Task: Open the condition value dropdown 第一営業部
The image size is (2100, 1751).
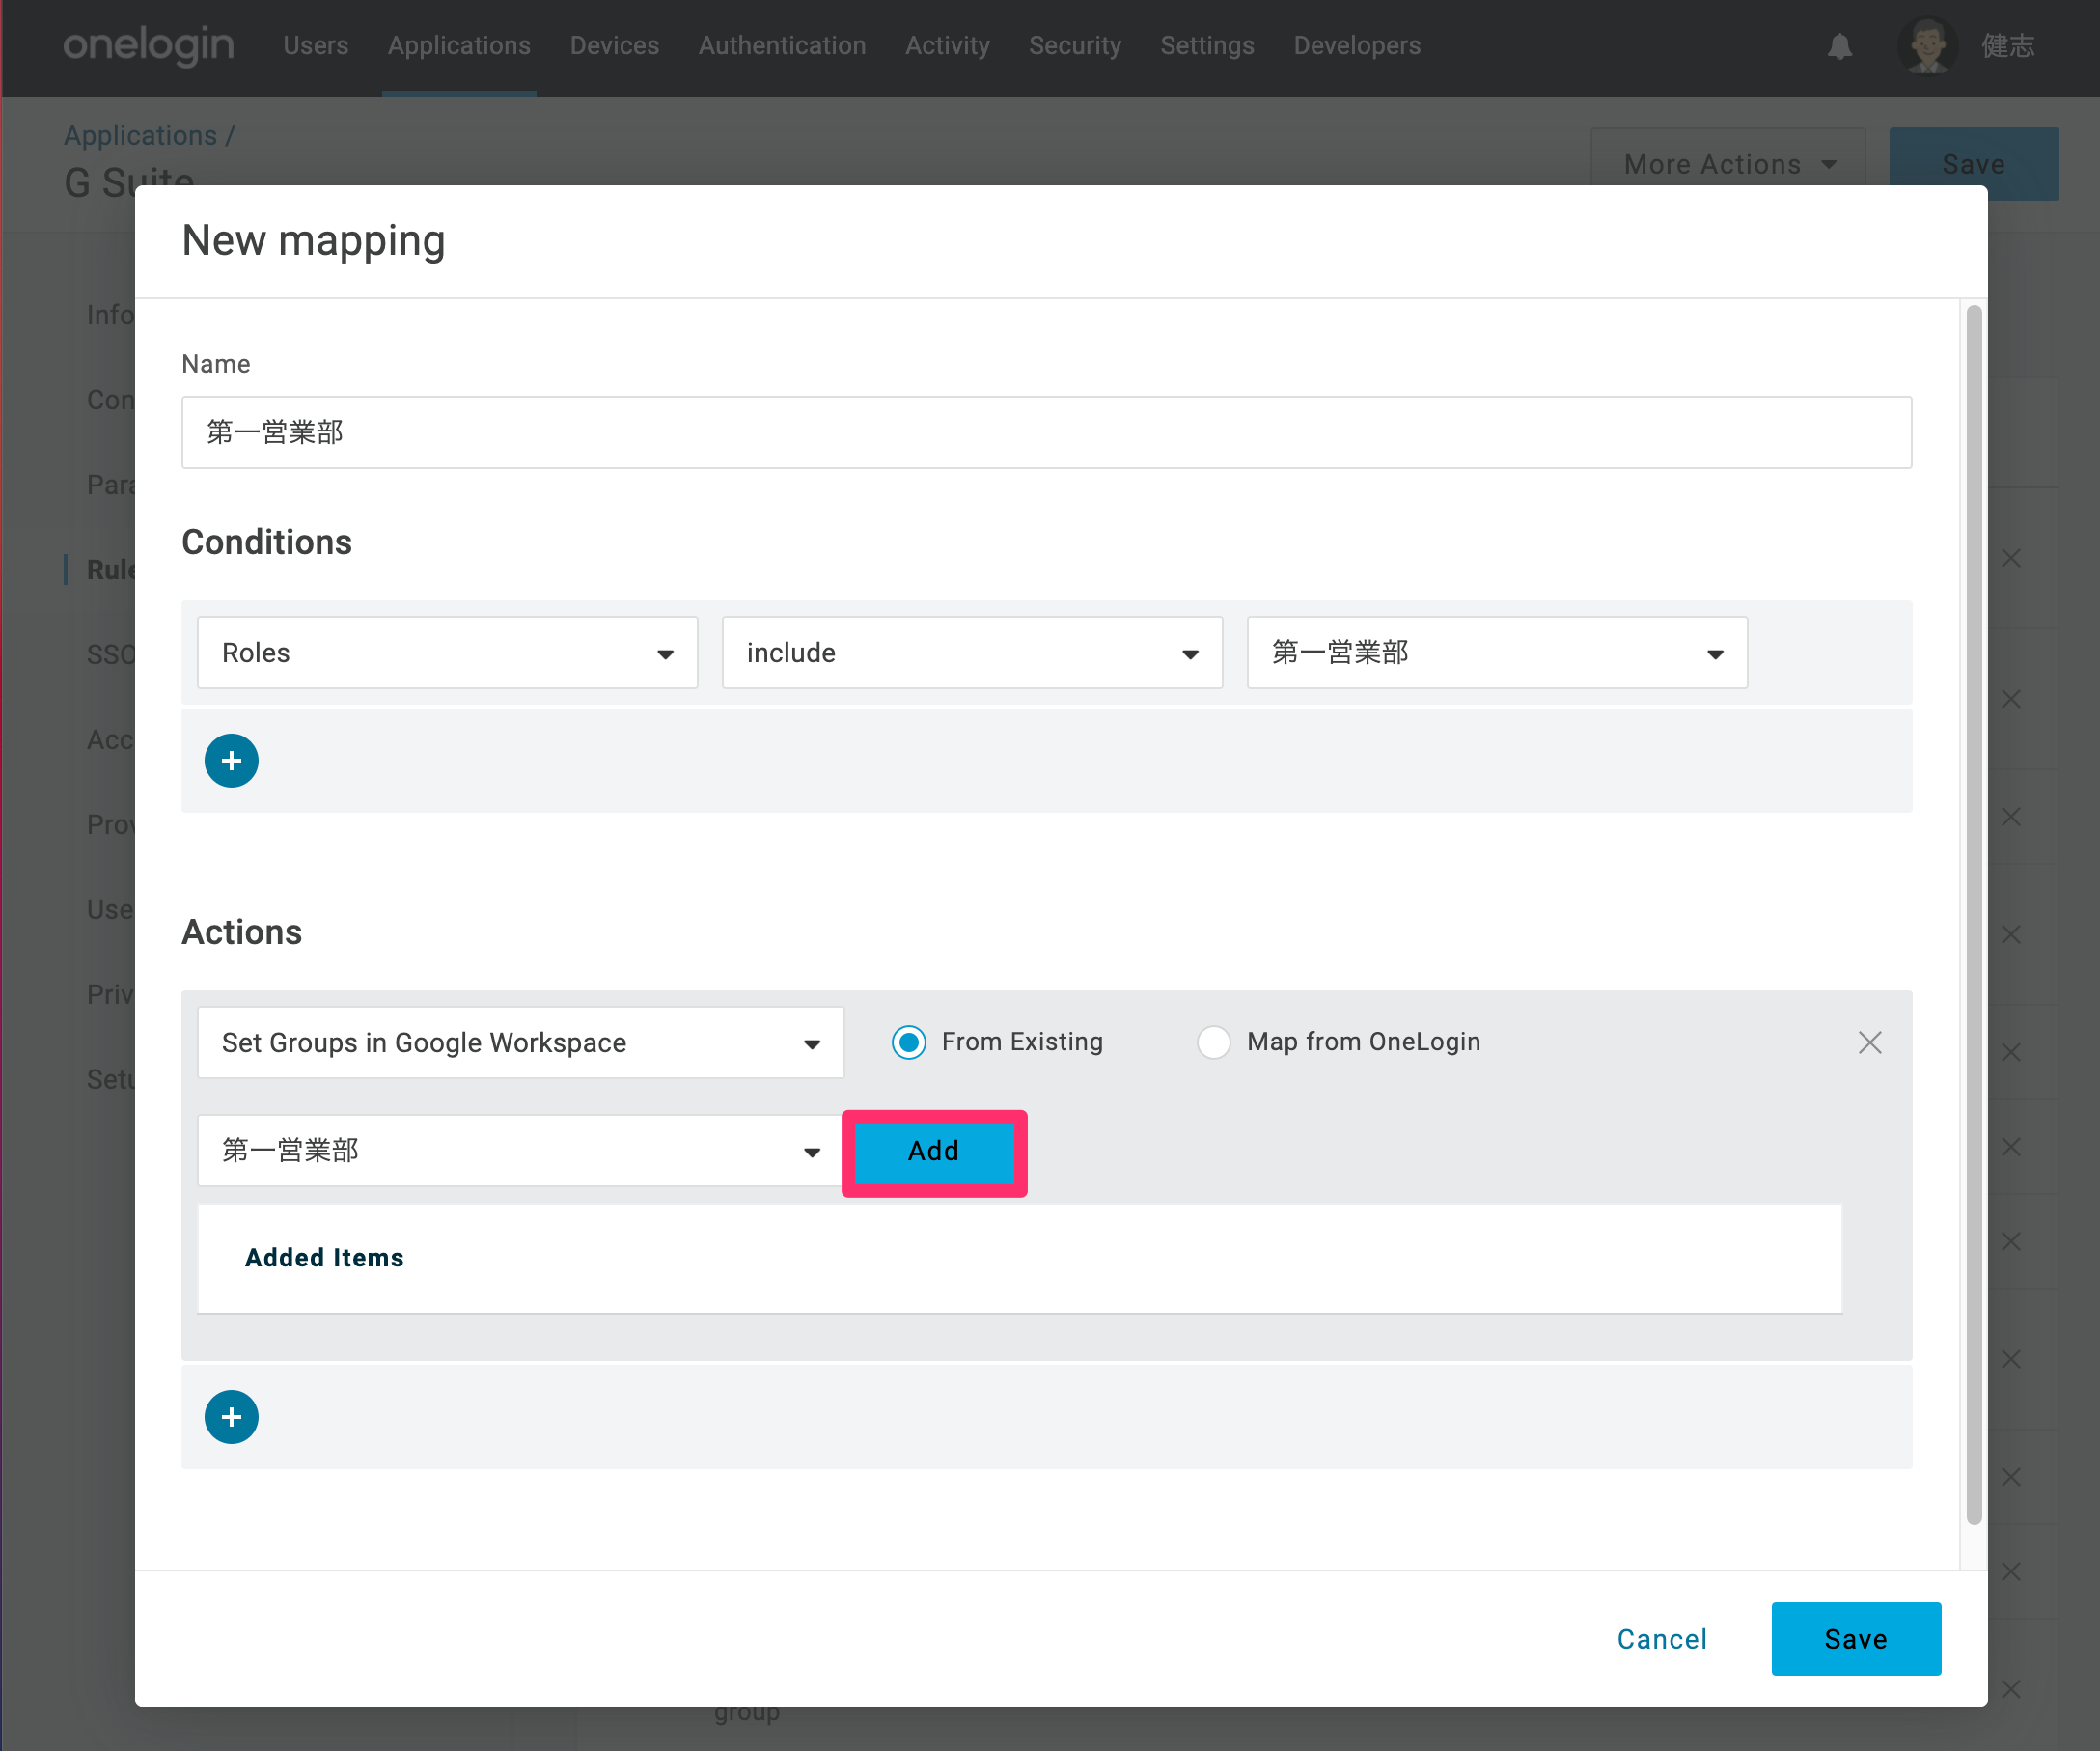Action: [x=1497, y=653]
